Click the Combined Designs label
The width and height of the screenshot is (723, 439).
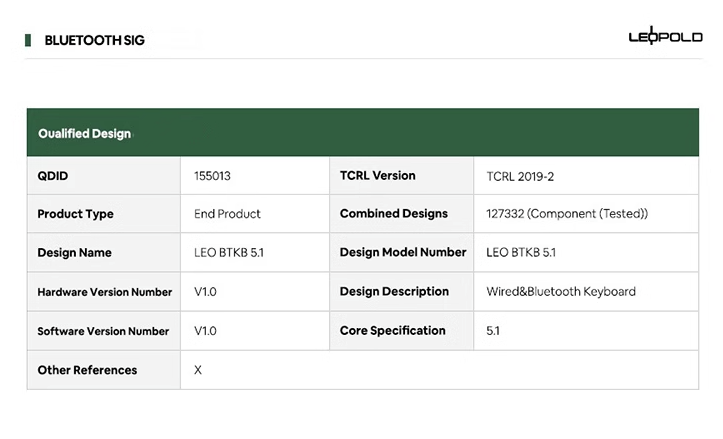[x=394, y=214]
